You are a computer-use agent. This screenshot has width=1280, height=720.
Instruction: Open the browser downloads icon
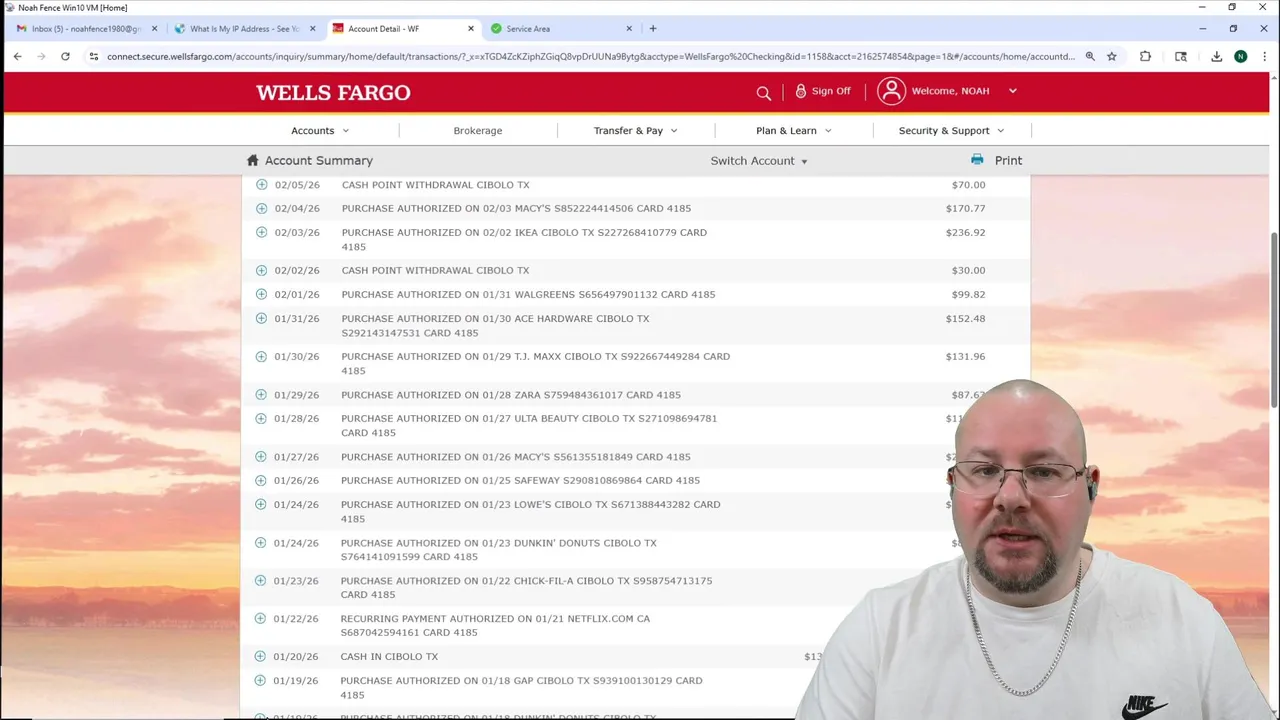1216,57
